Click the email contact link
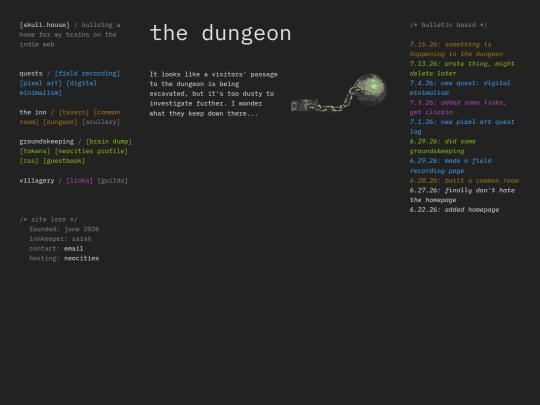Viewport: 540px width, 405px height. [x=73, y=248]
